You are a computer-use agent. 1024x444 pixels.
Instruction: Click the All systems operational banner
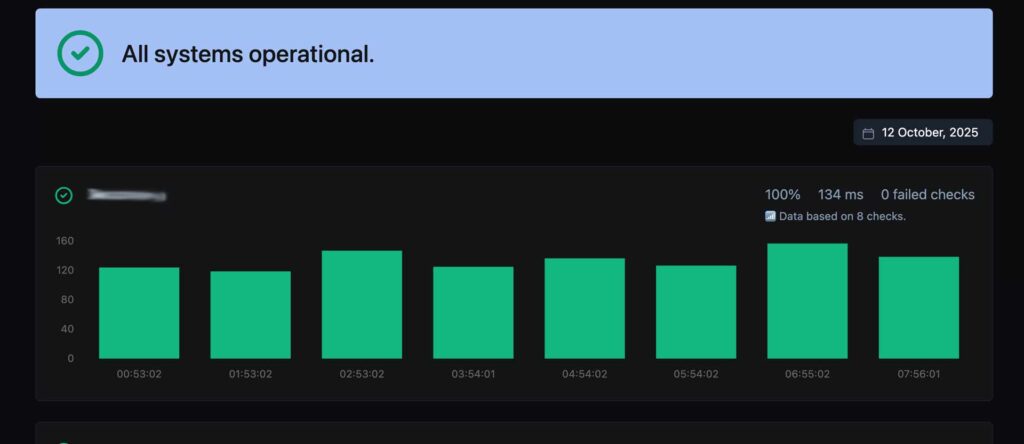click(x=514, y=54)
